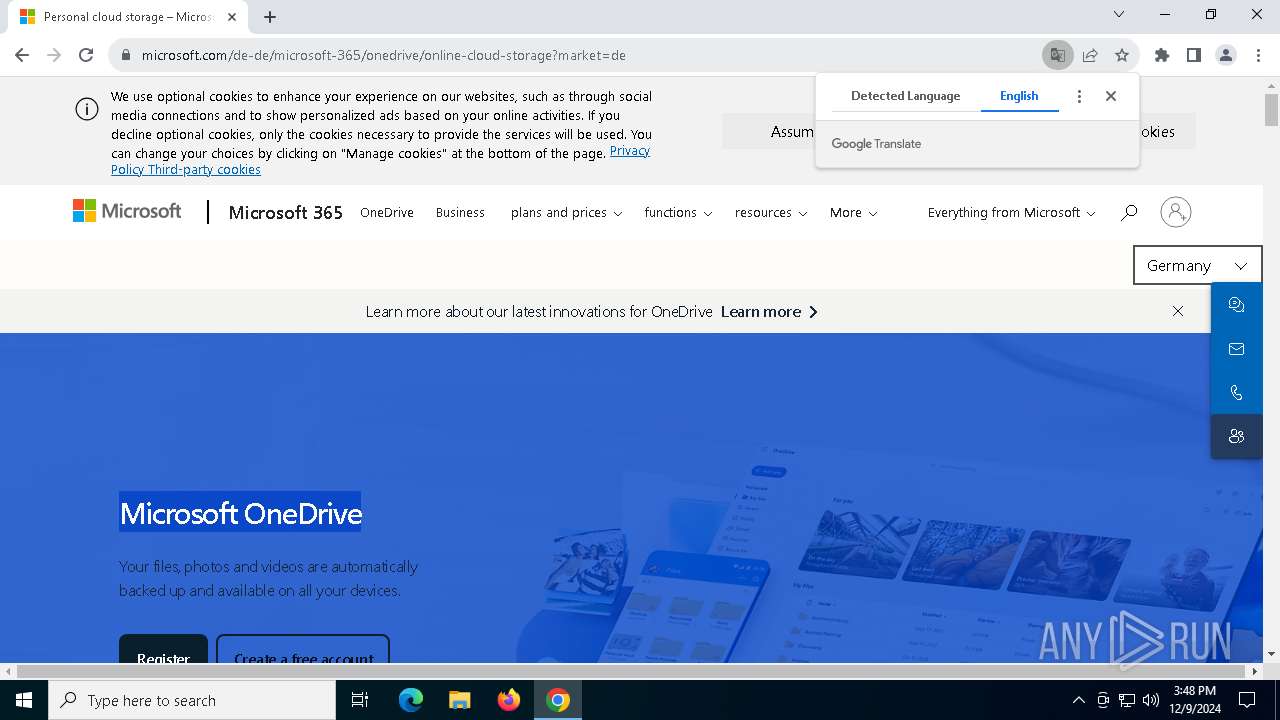
Task: Open the Chrome extensions puzzle icon
Action: [x=1162, y=55]
